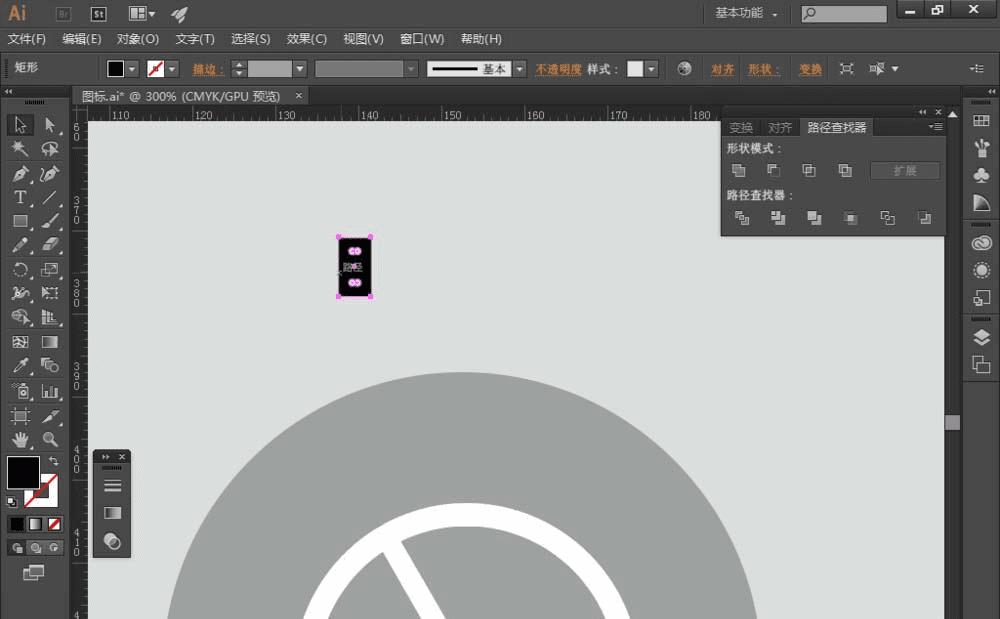Click Exclude shape mode
1000x619 pixels.
(x=845, y=170)
